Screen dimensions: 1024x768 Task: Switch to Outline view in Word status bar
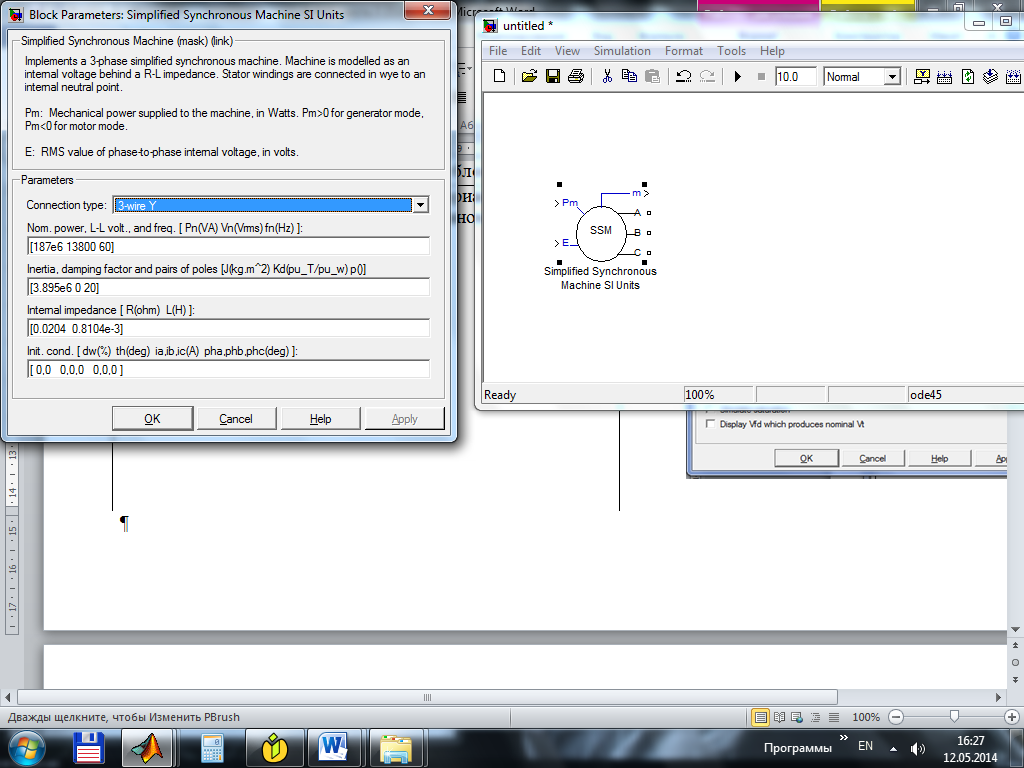coord(815,717)
